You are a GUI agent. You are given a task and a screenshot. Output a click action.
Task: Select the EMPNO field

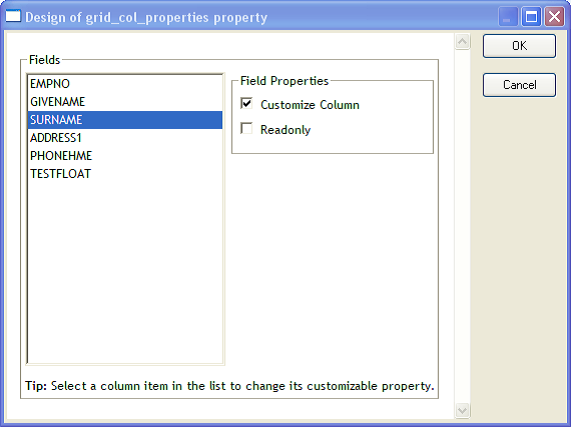click(x=125, y=84)
